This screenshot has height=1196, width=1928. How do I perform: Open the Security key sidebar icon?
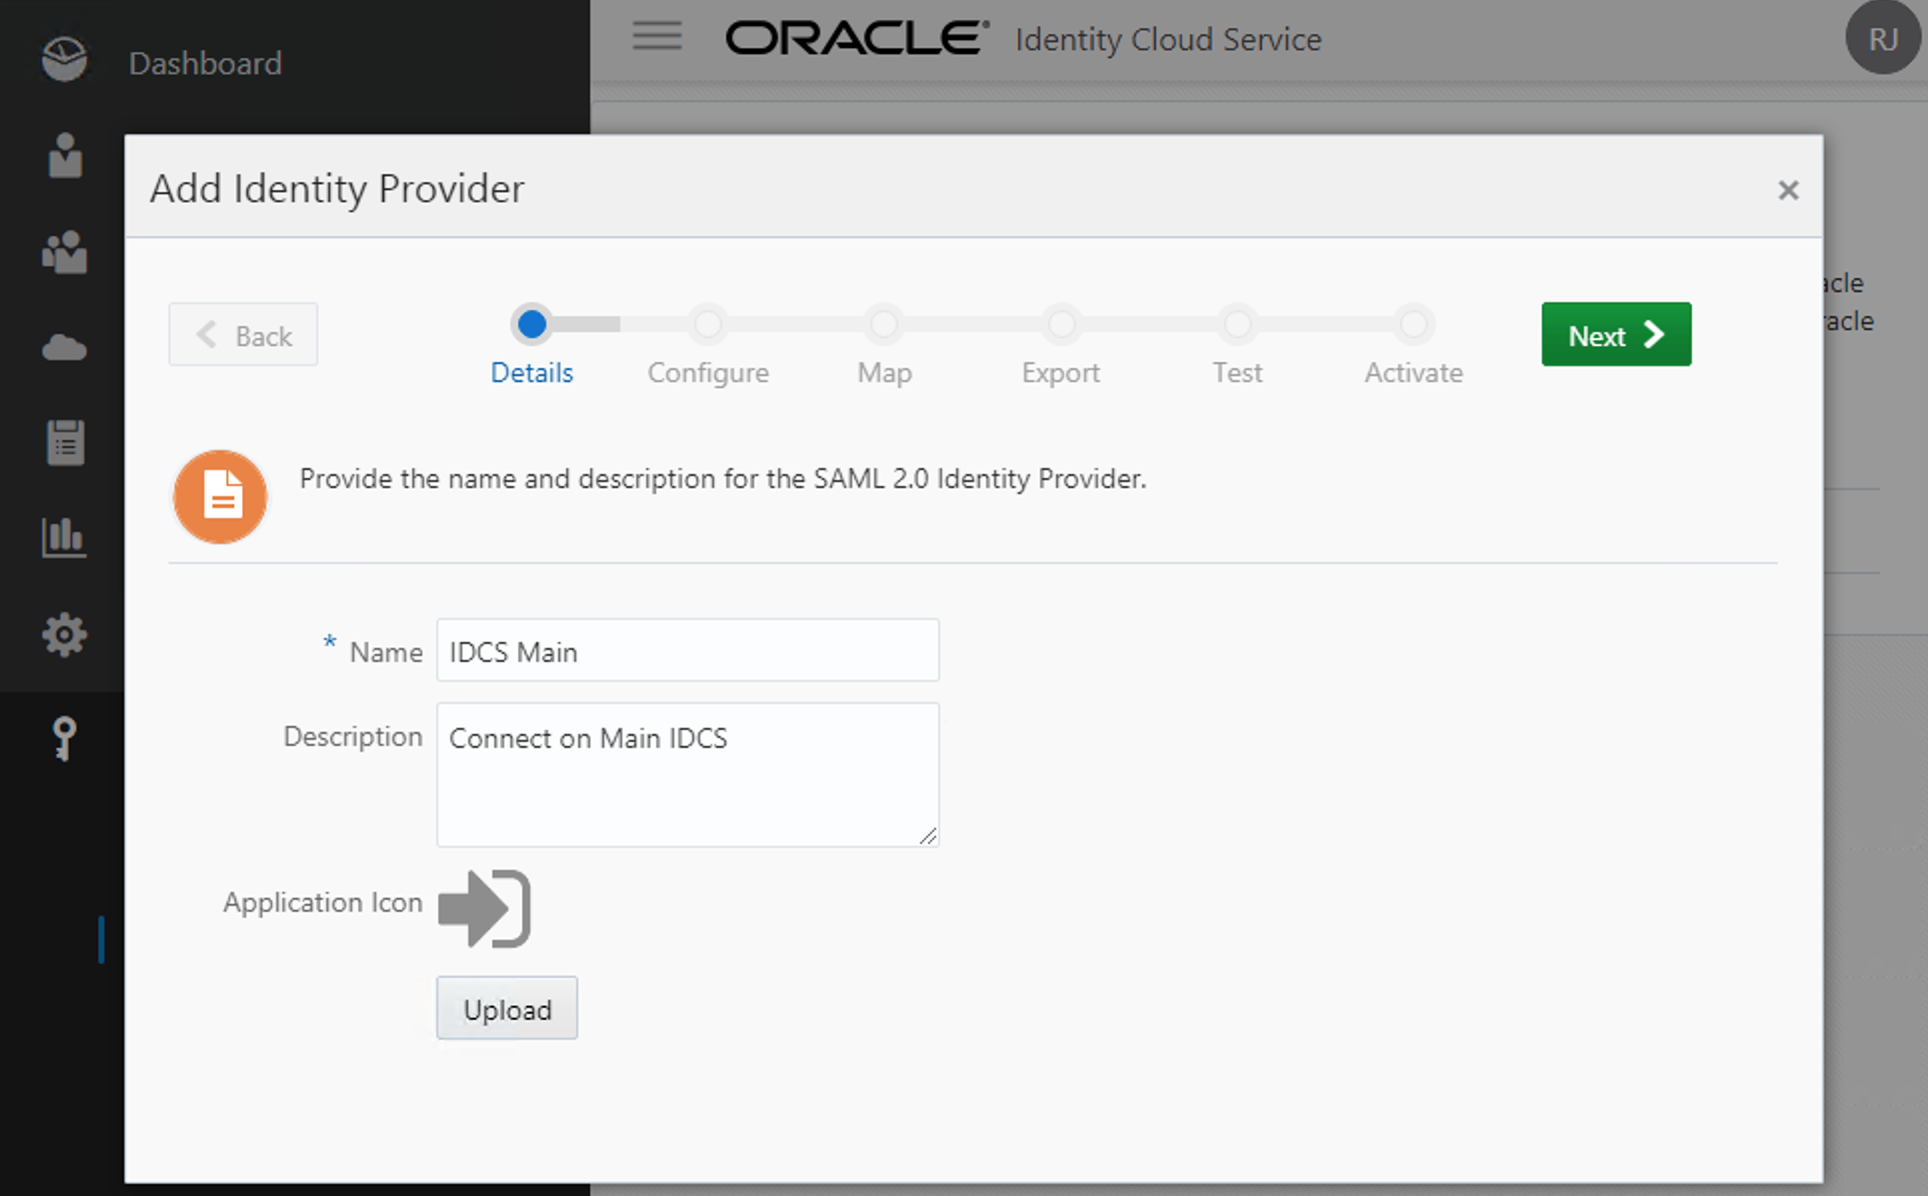point(64,739)
